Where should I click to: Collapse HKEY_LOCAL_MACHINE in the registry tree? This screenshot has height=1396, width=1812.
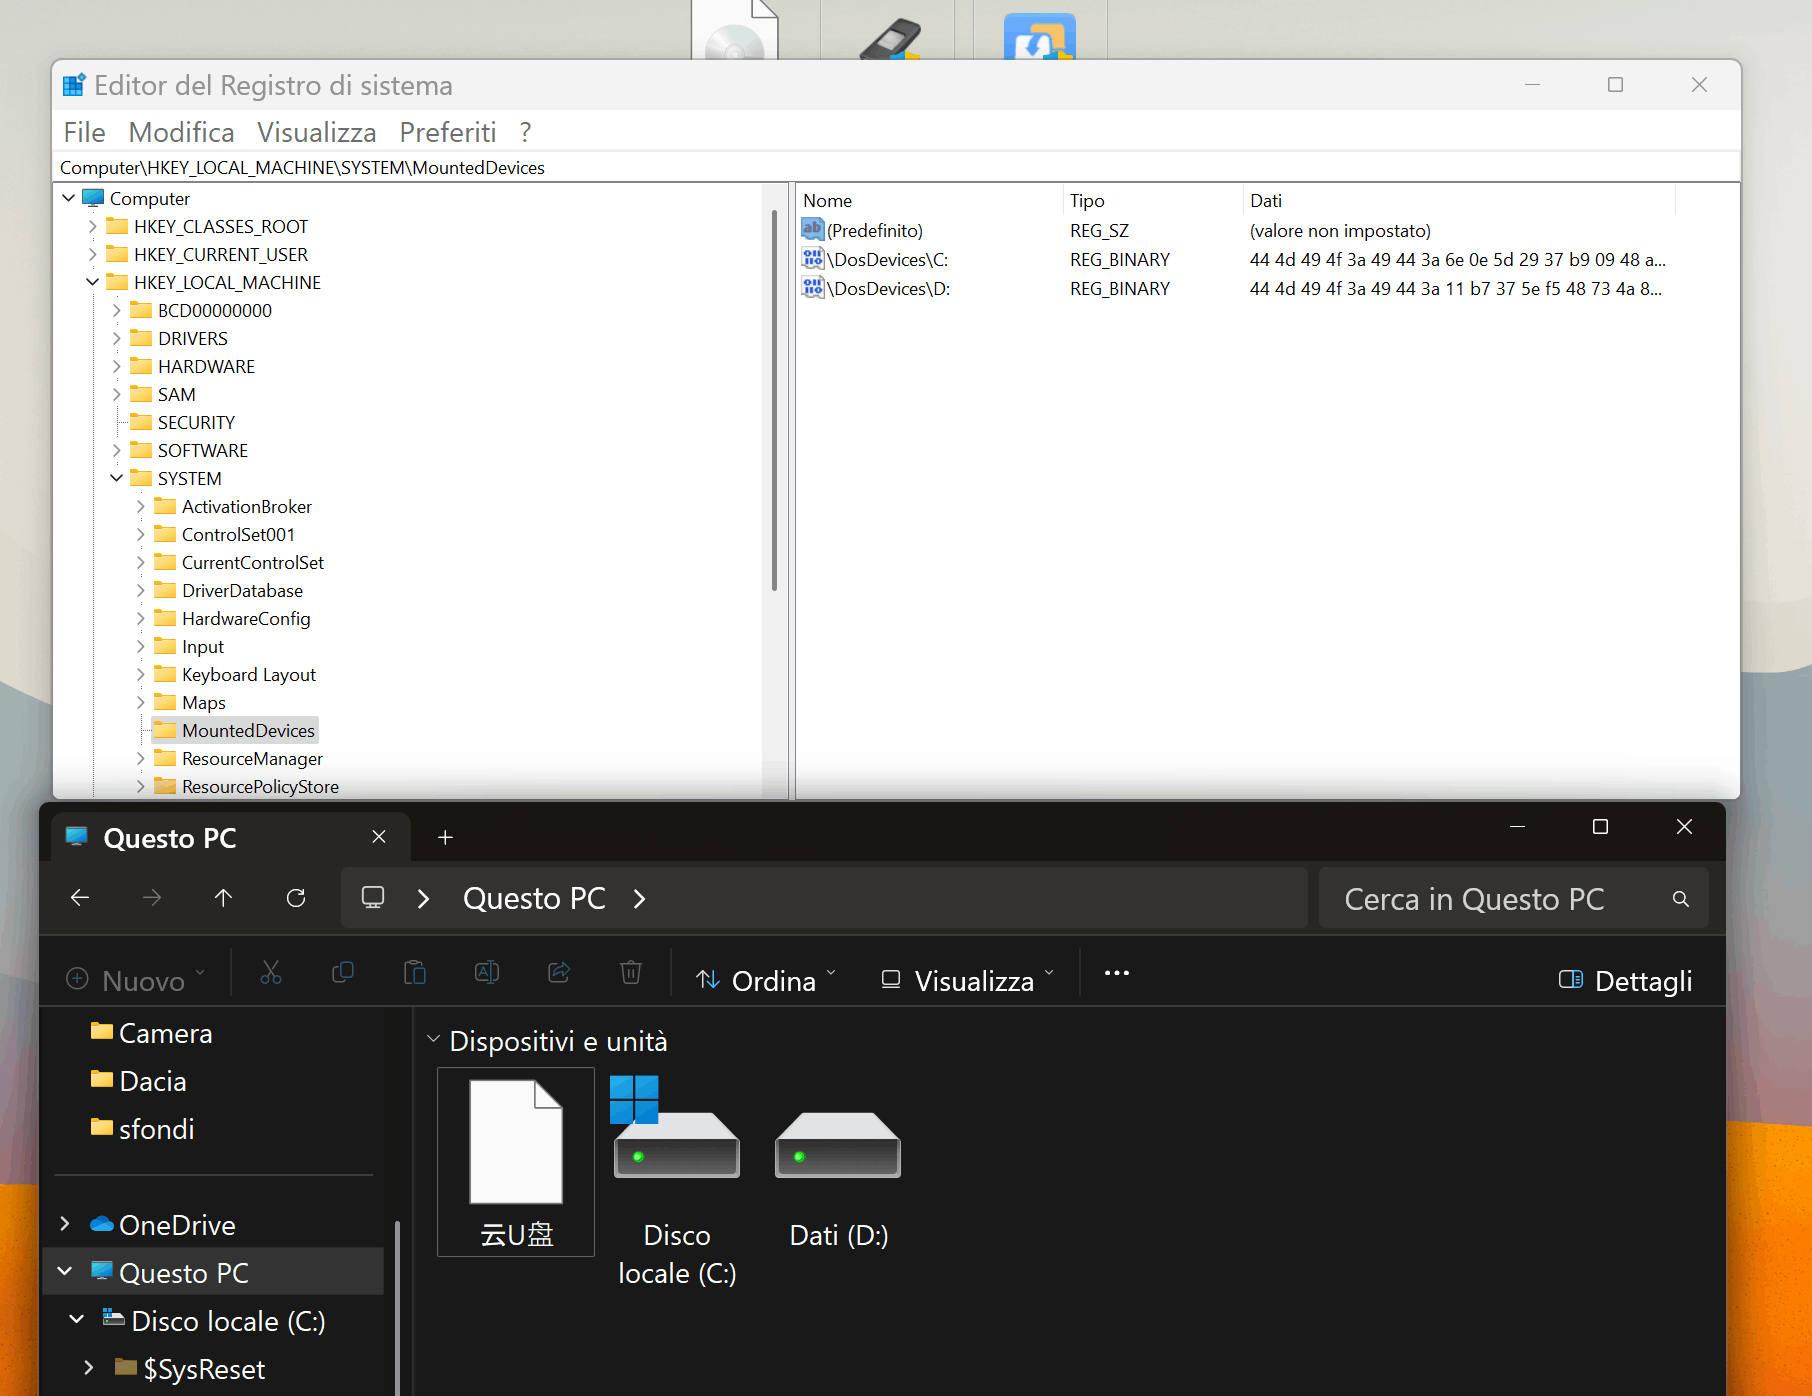click(93, 283)
